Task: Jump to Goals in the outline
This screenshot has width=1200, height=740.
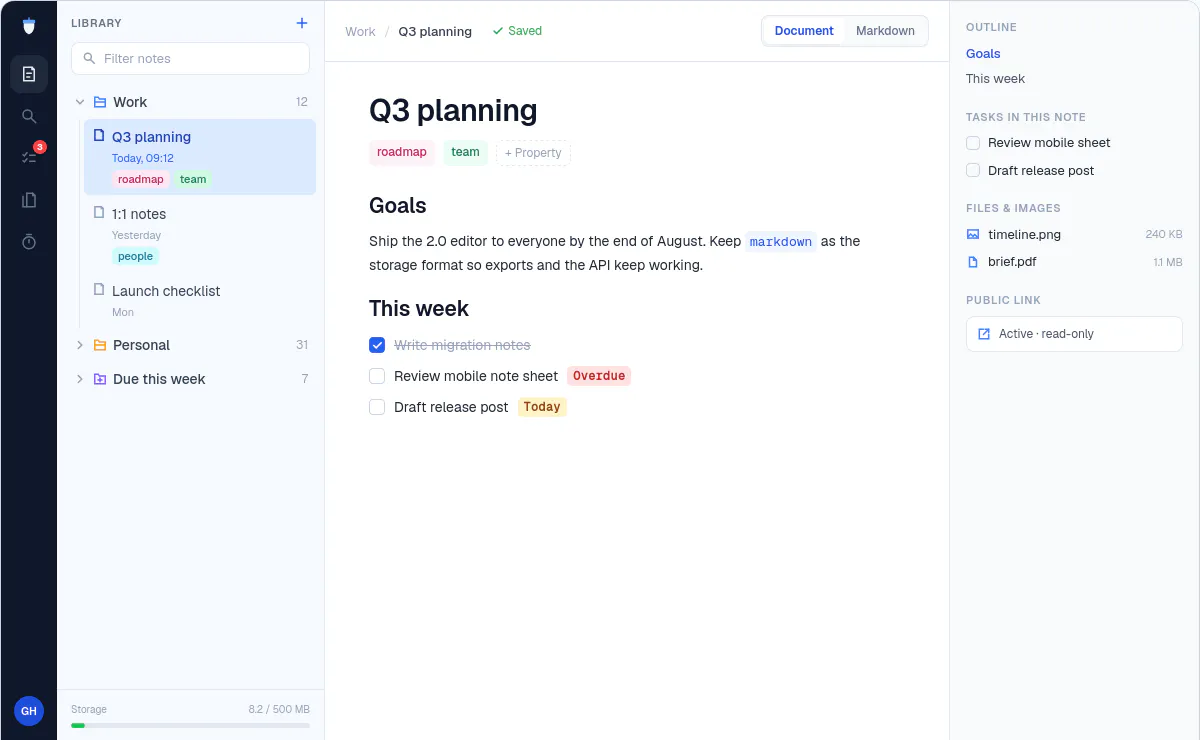Action: pyautogui.click(x=983, y=54)
